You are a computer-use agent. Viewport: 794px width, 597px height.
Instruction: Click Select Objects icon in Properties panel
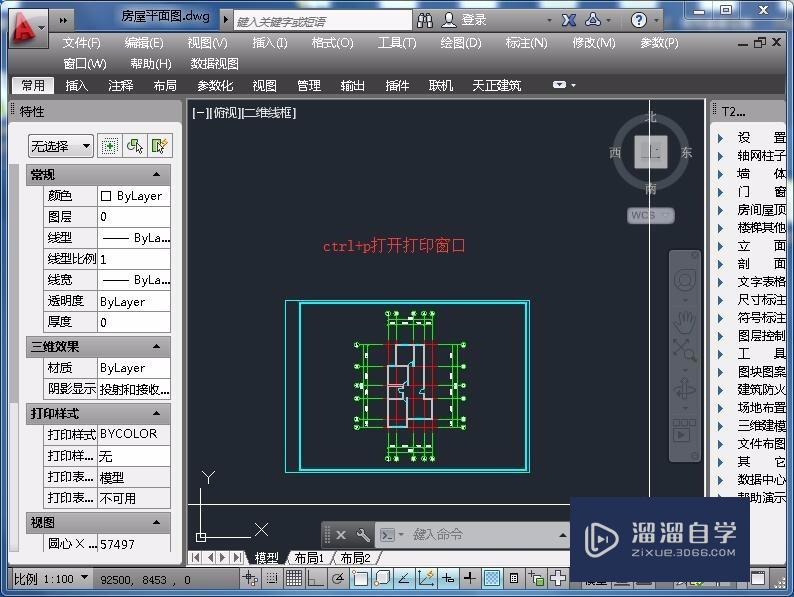pos(135,146)
